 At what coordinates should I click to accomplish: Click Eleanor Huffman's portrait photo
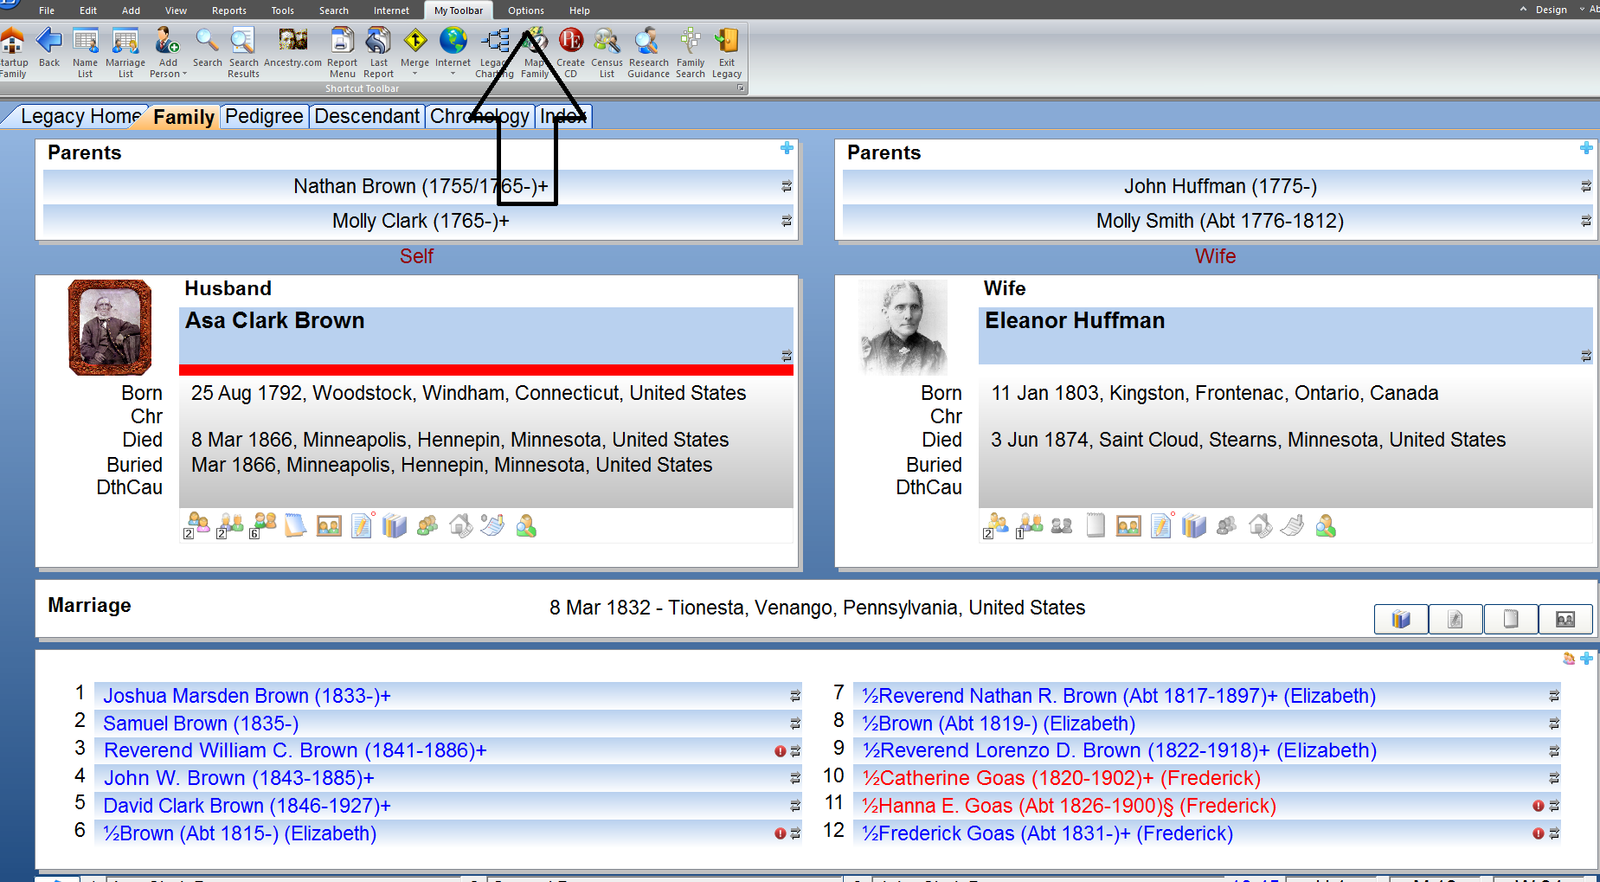pyautogui.click(x=904, y=327)
